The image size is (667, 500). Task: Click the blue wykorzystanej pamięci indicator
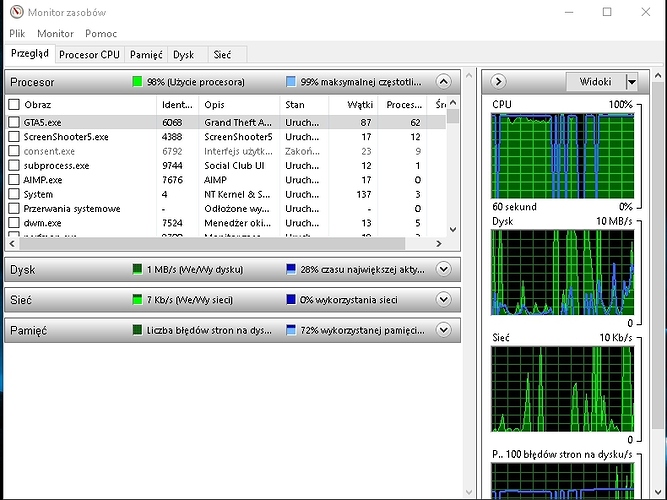click(291, 330)
